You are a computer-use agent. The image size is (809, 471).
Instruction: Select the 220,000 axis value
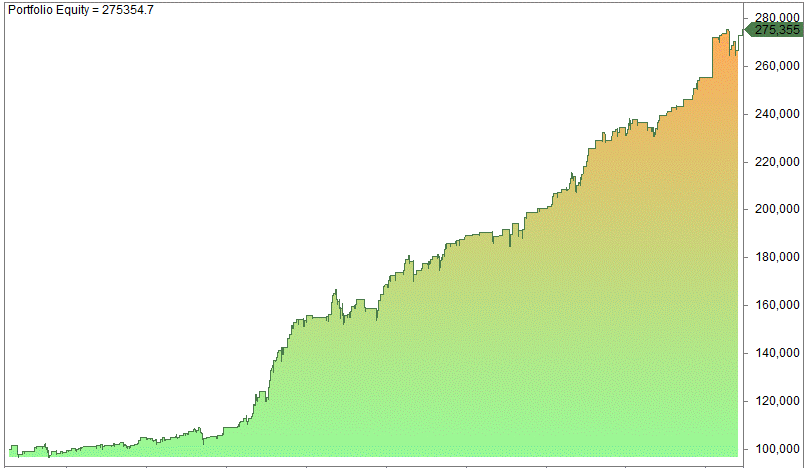(x=777, y=162)
